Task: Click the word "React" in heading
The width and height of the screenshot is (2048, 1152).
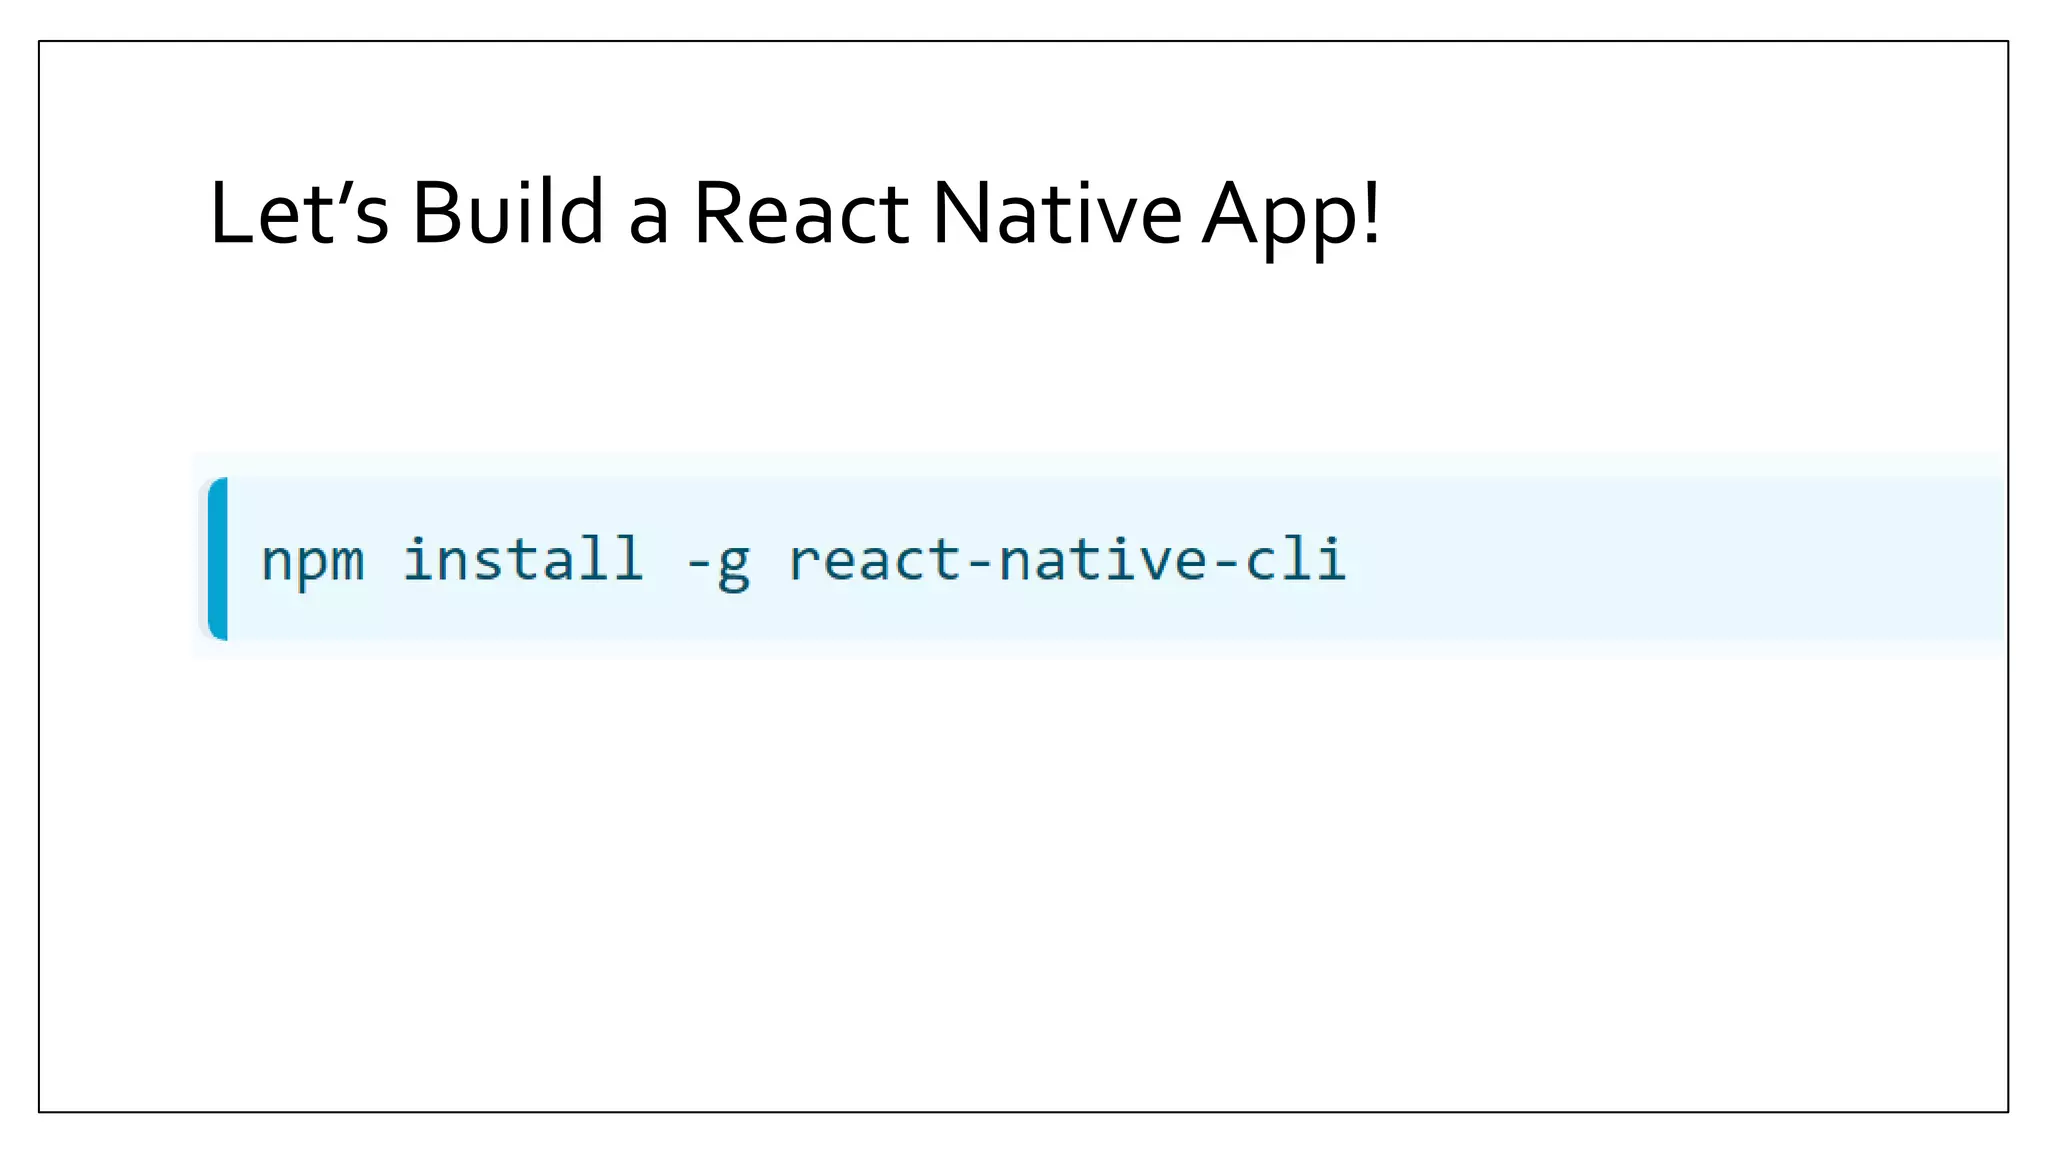Action: pyautogui.click(x=801, y=213)
